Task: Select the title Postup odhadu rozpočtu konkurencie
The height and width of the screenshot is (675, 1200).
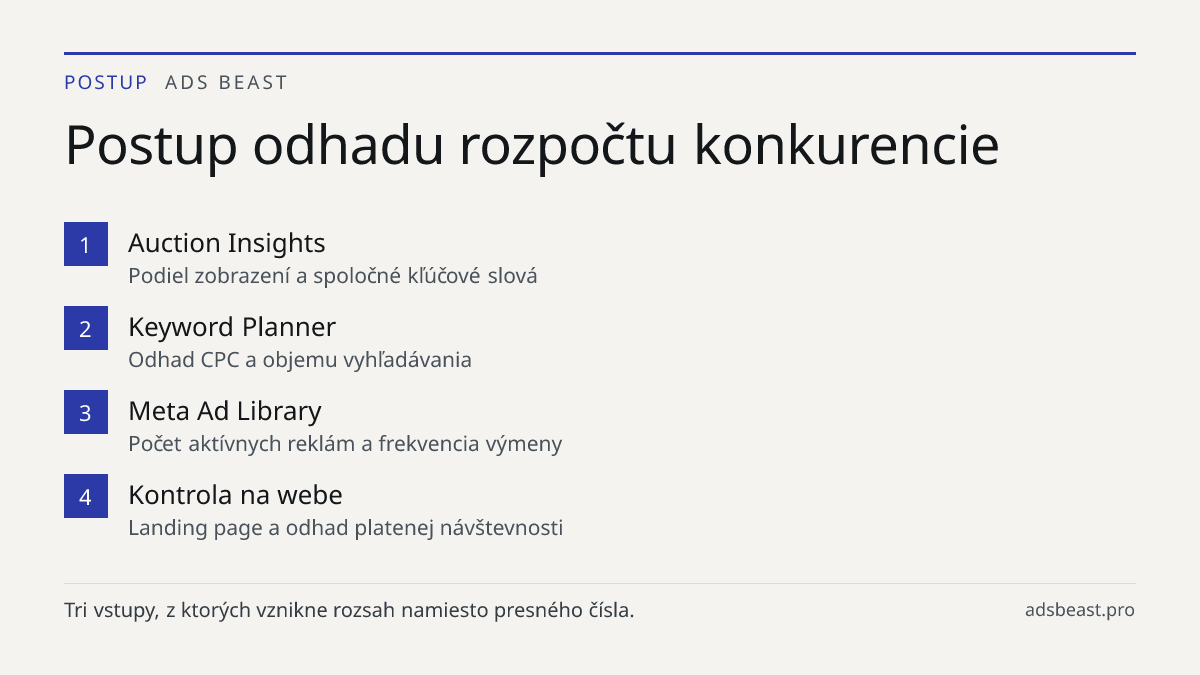Action: (x=532, y=145)
